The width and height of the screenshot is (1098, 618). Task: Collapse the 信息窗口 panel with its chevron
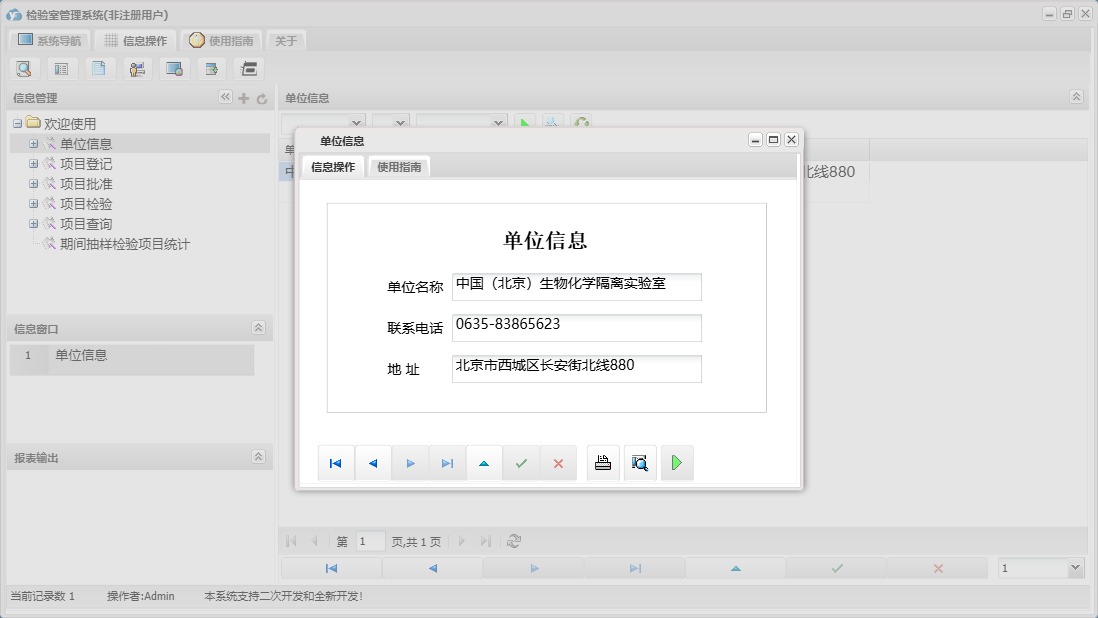click(257, 327)
